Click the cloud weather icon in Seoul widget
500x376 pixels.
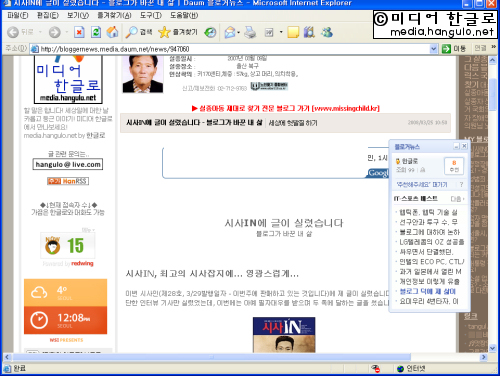click(39, 292)
